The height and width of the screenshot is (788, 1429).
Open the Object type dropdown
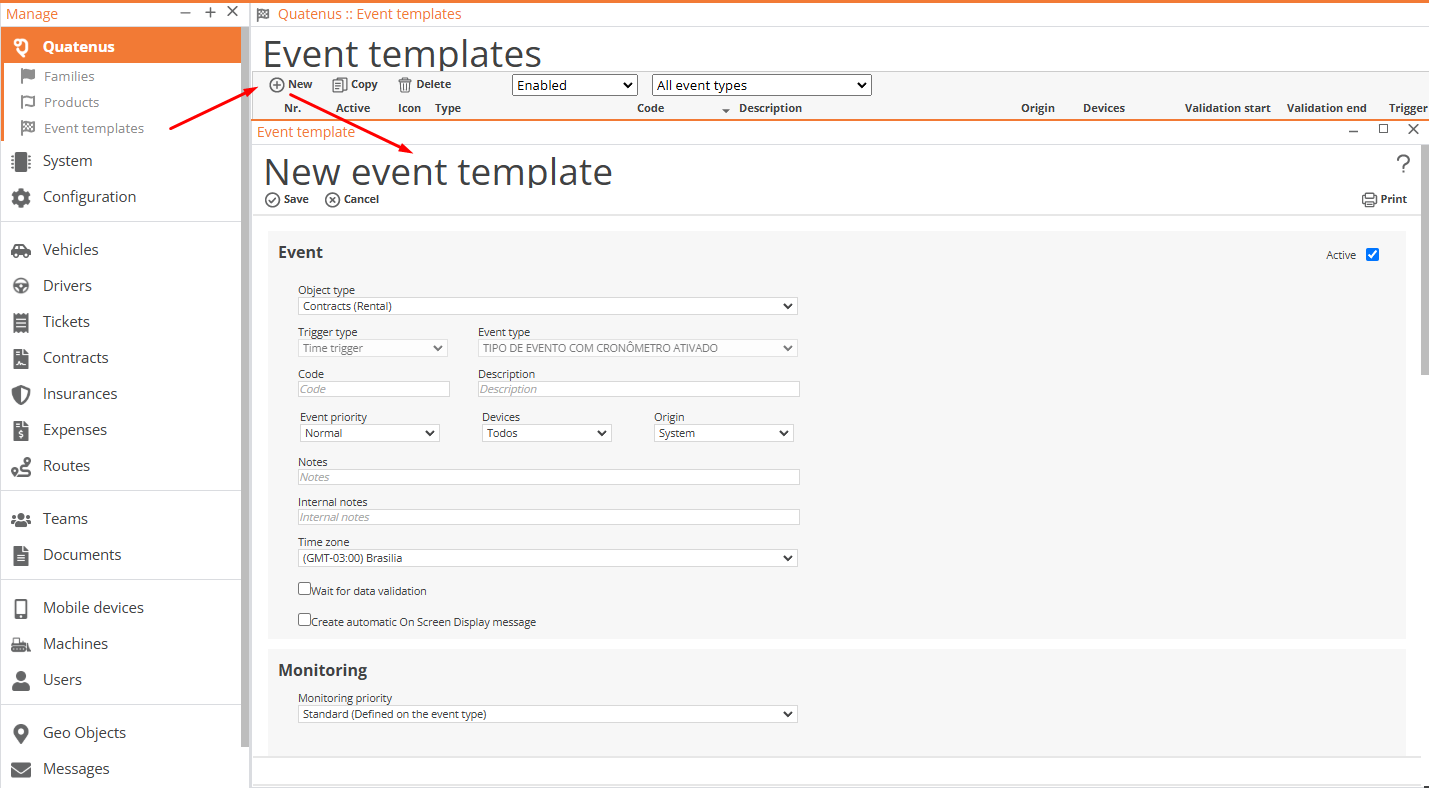pyautogui.click(x=547, y=307)
